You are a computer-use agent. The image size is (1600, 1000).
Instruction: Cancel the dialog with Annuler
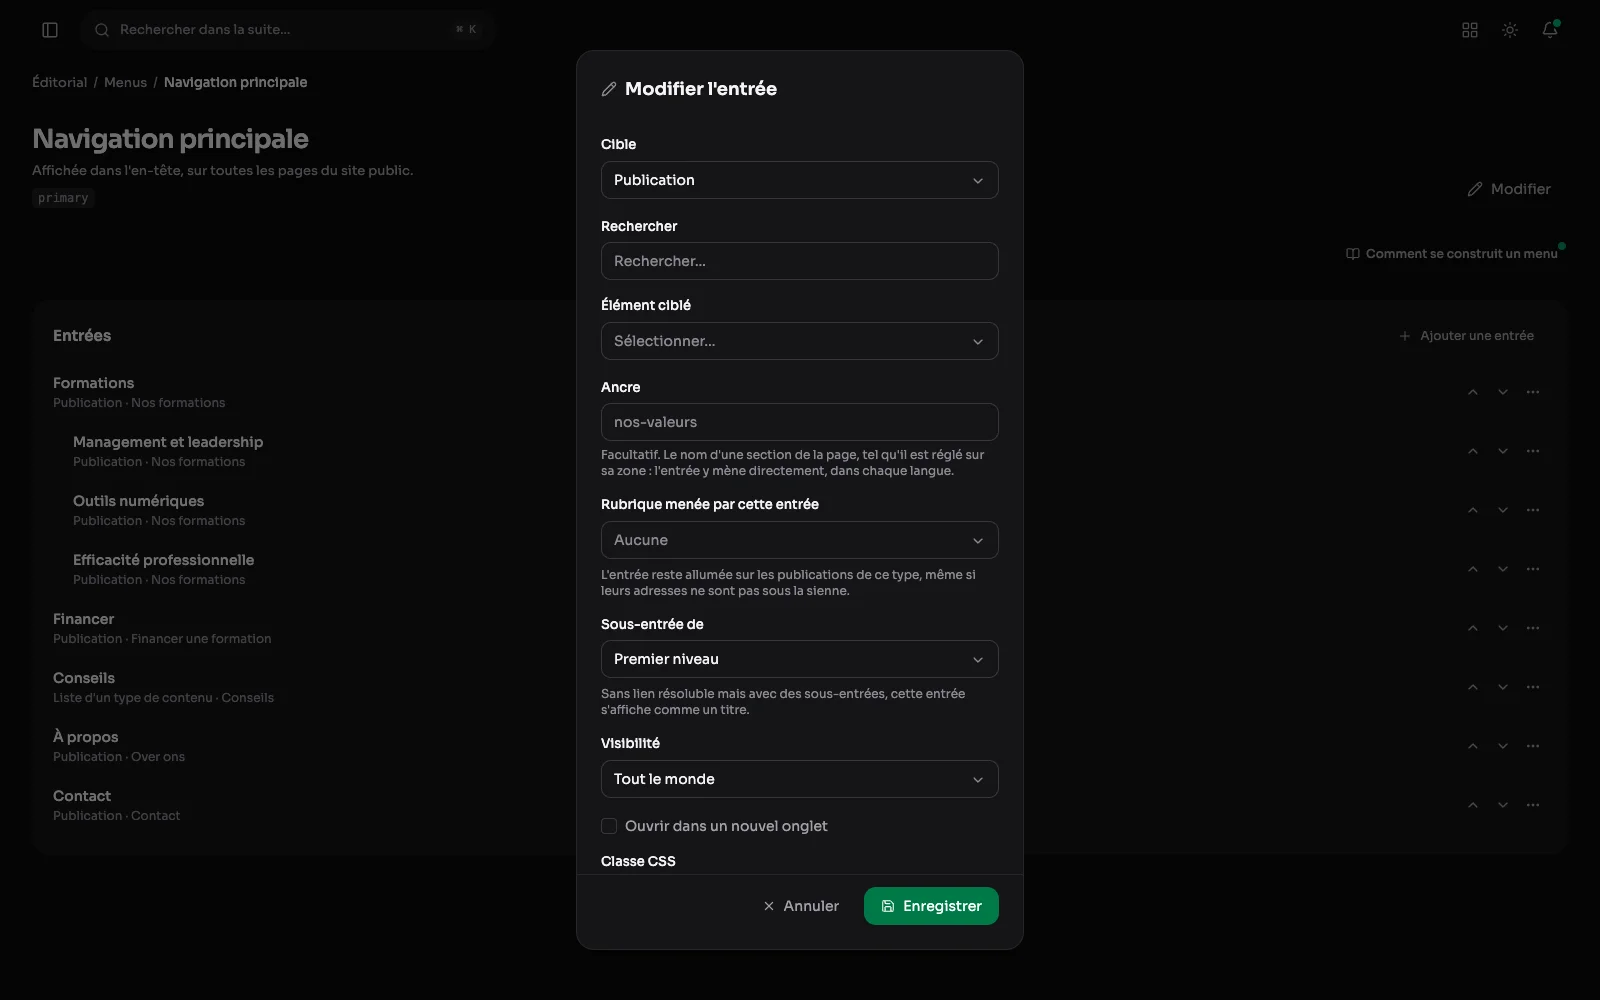point(801,906)
